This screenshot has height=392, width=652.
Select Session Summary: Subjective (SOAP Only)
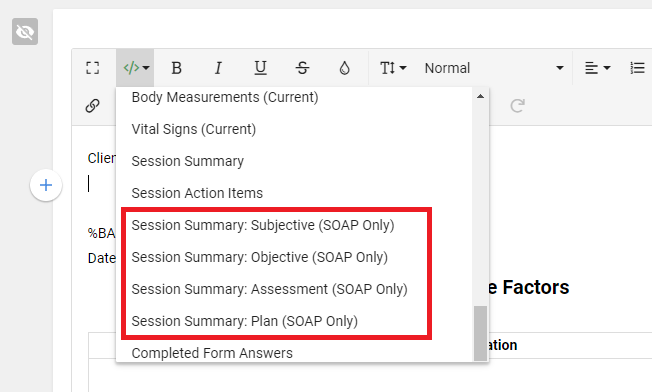(263, 225)
